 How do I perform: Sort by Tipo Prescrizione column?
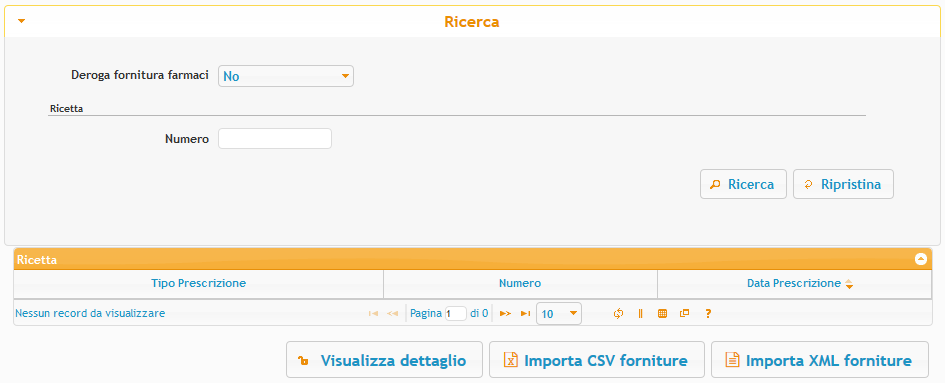198,283
